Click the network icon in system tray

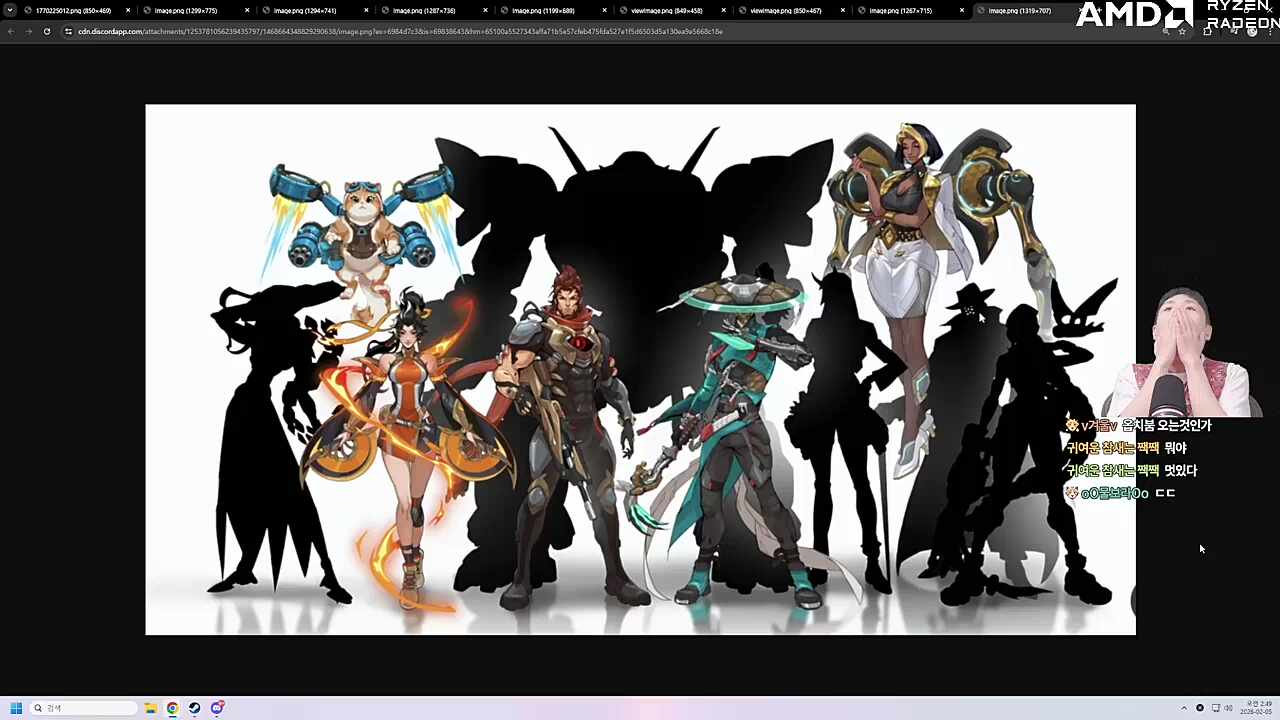tap(1216, 708)
